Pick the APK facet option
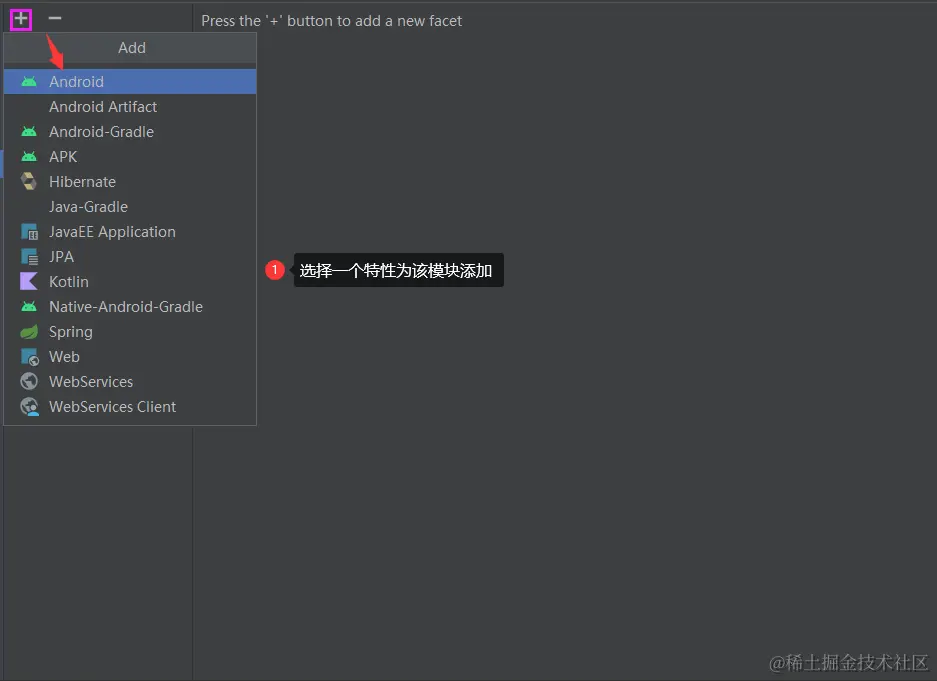This screenshot has width=937, height=681. (130, 157)
